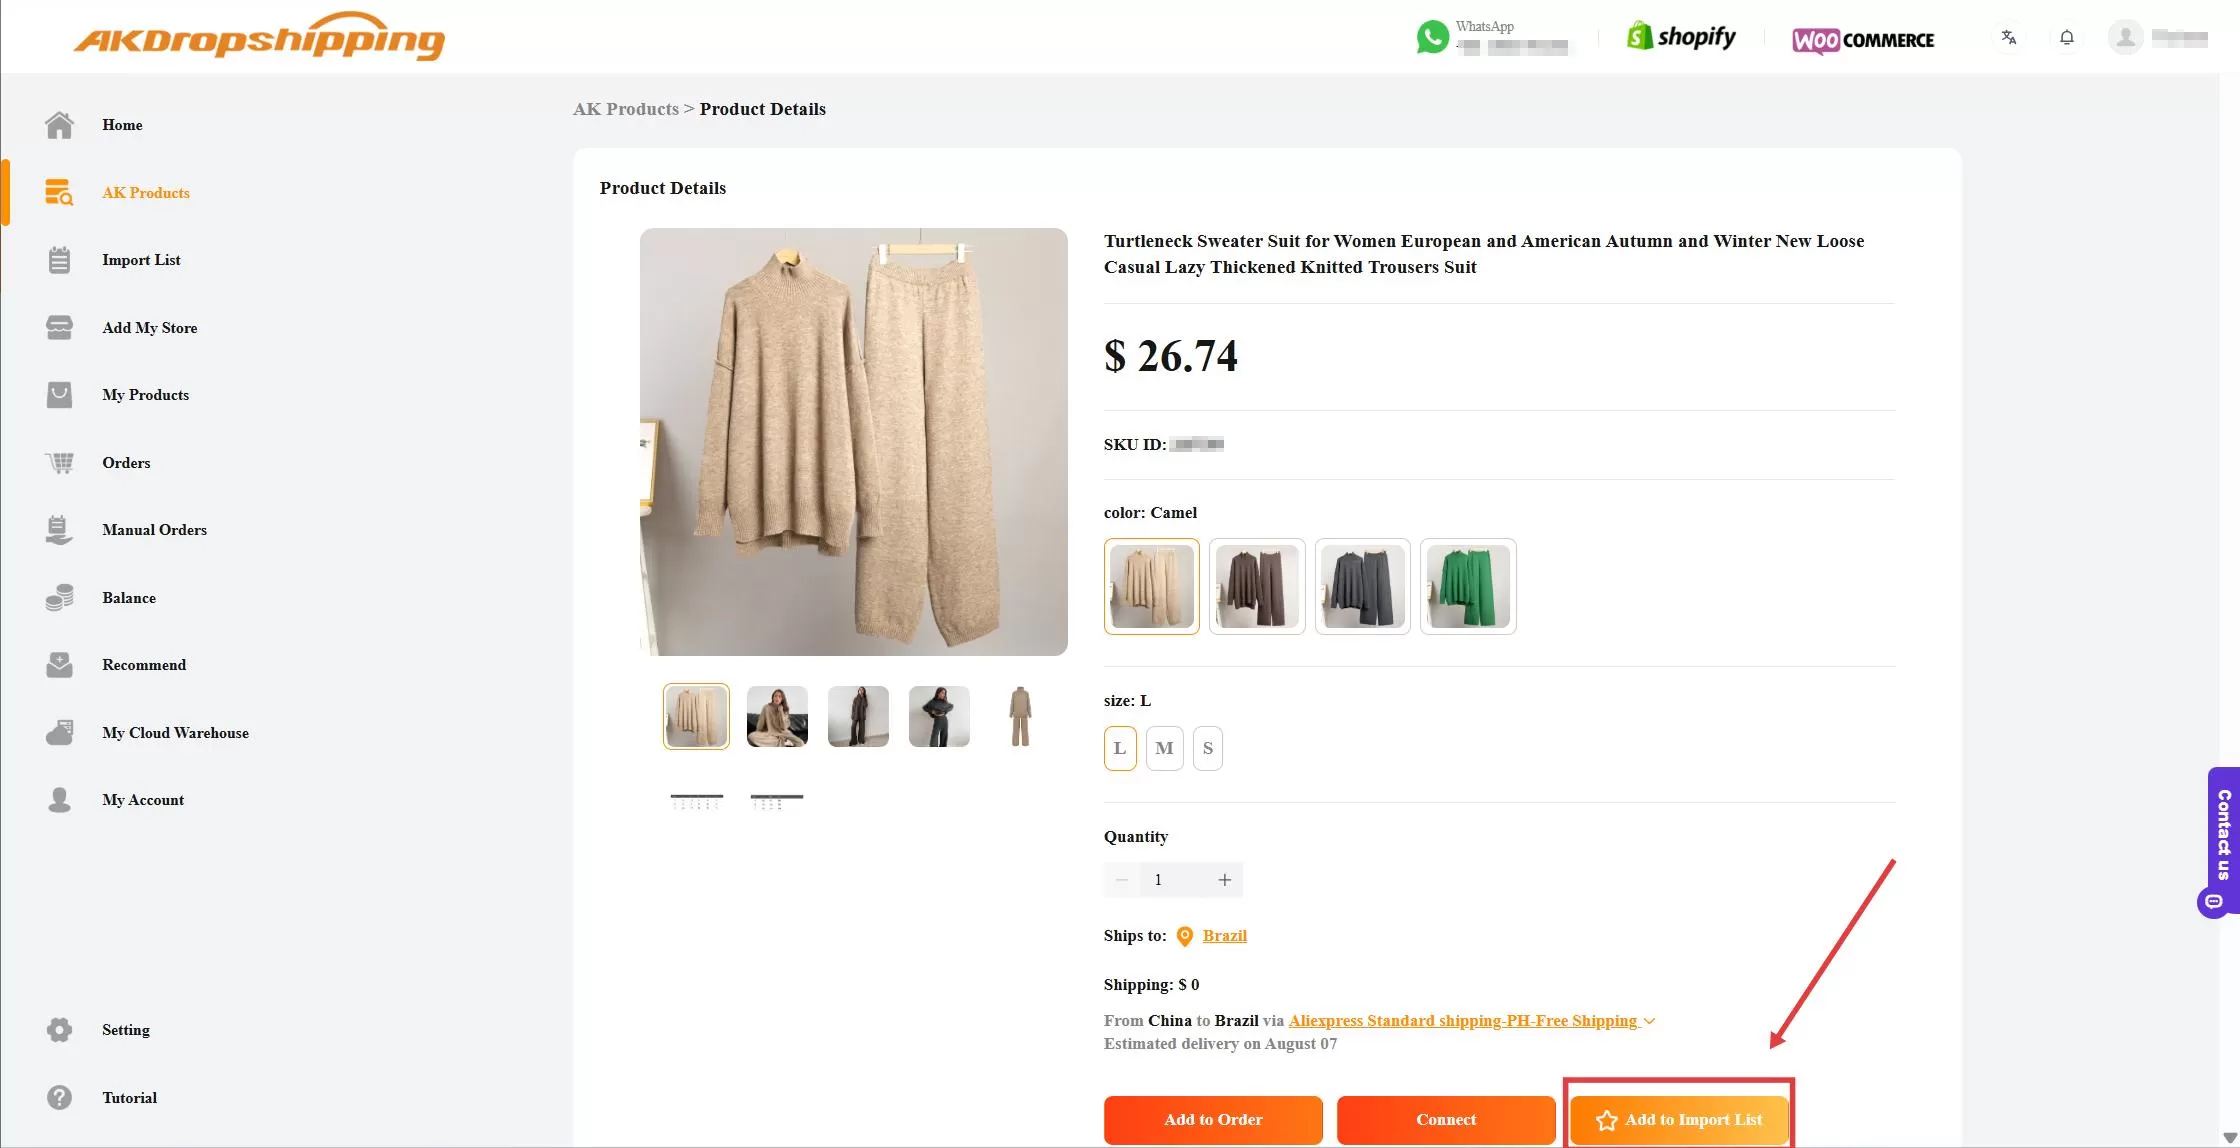
Task: Click the Tutorial question mark icon
Action: 59,1098
